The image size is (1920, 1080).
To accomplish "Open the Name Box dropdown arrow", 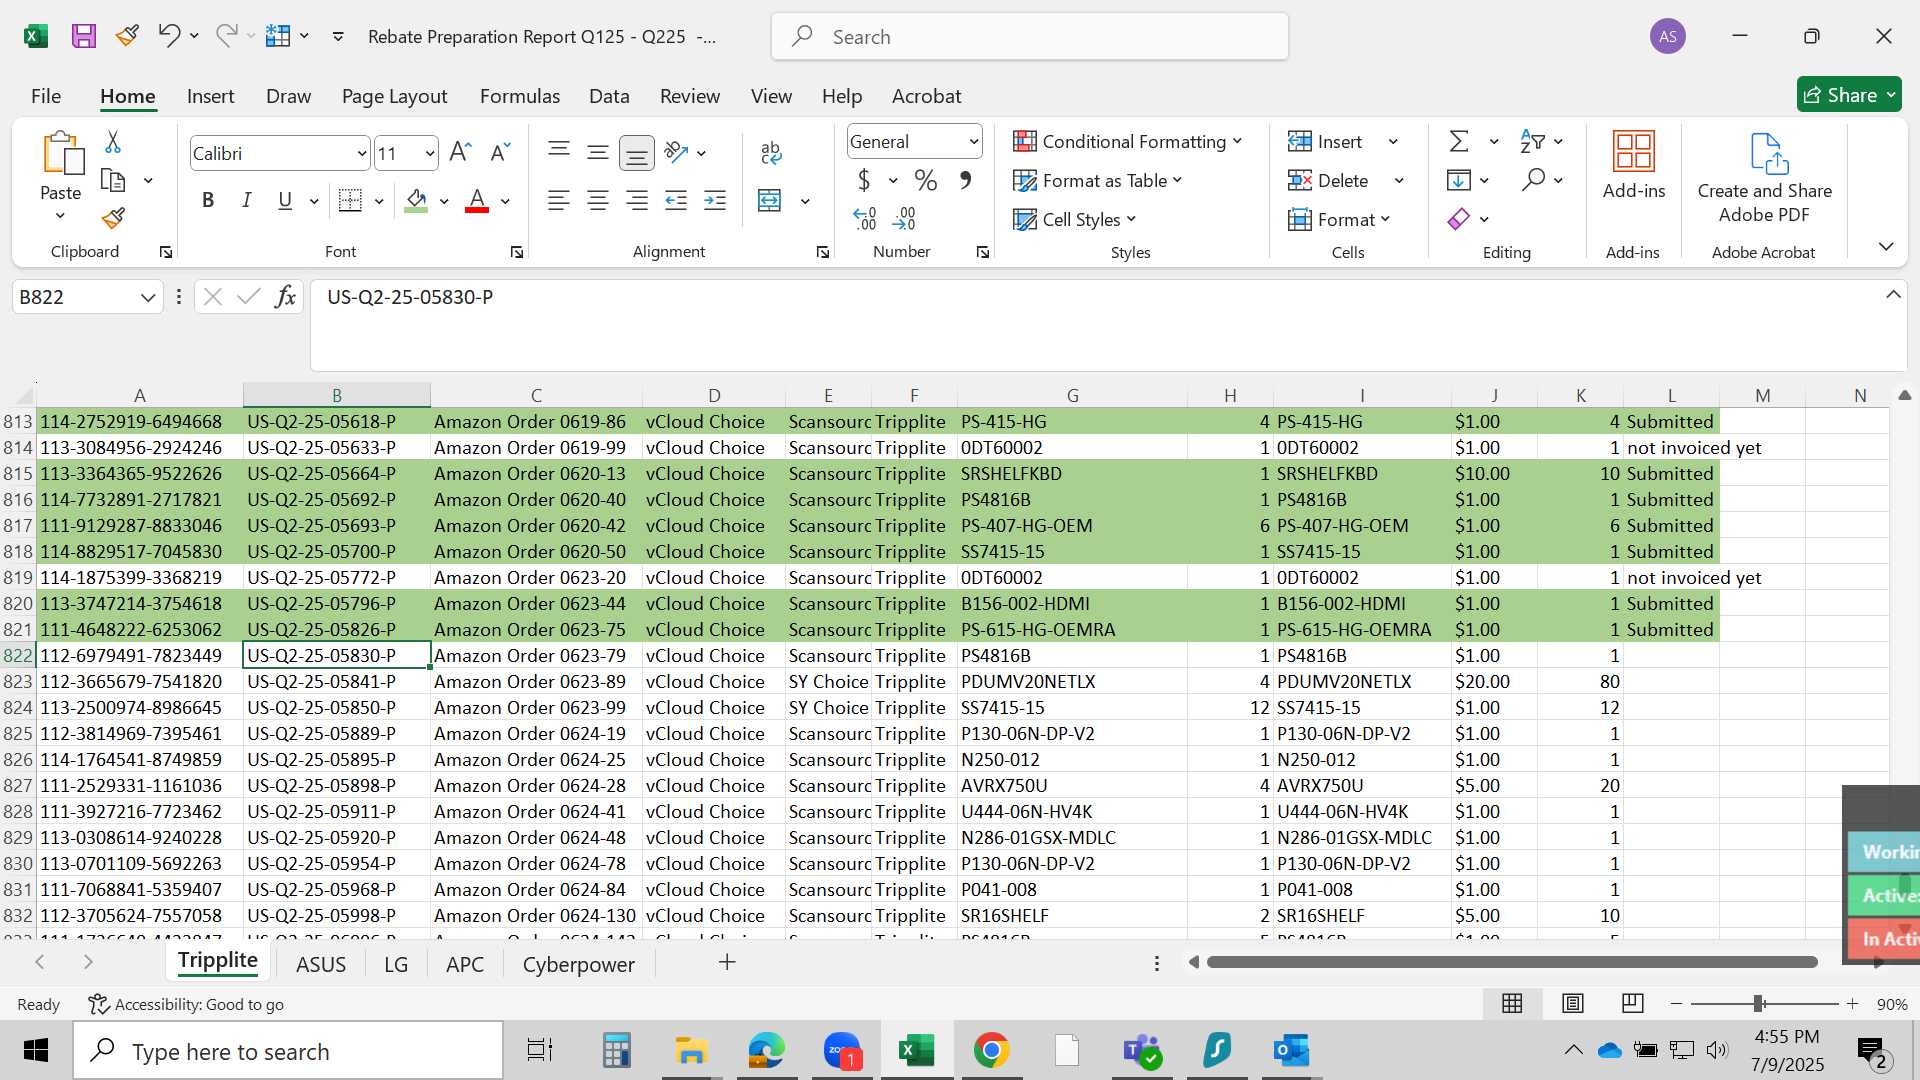I will (148, 297).
